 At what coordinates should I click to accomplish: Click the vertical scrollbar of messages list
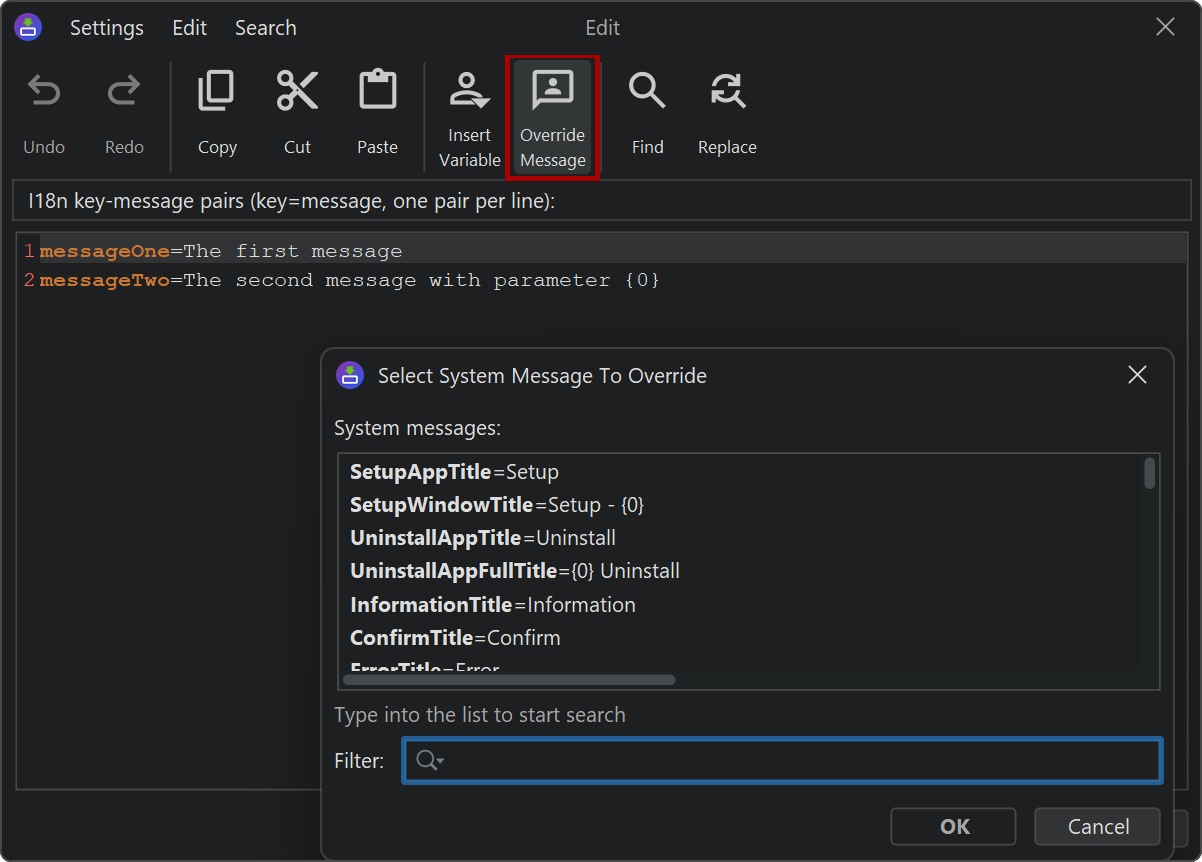(1150, 473)
